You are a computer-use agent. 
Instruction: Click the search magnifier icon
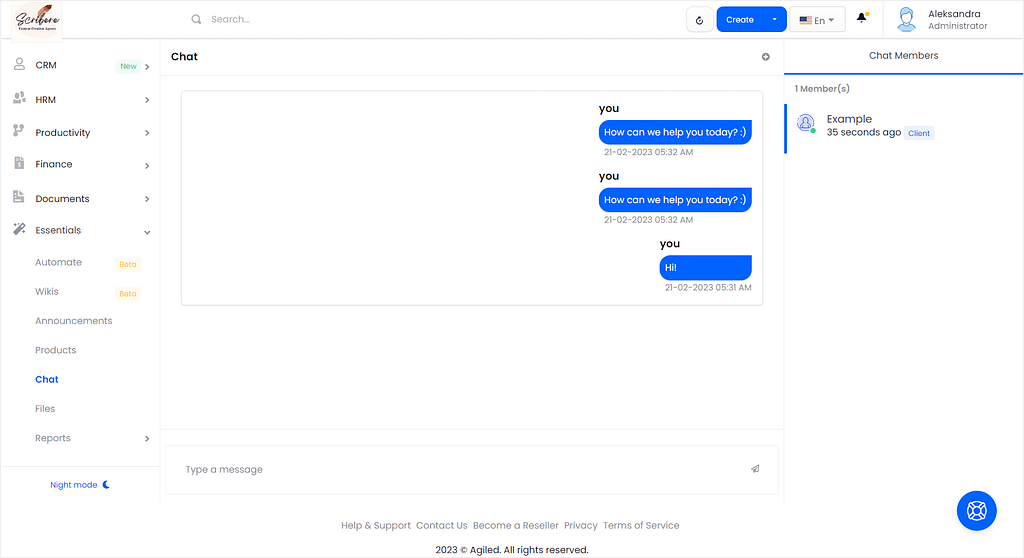click(x=196, y=20)
